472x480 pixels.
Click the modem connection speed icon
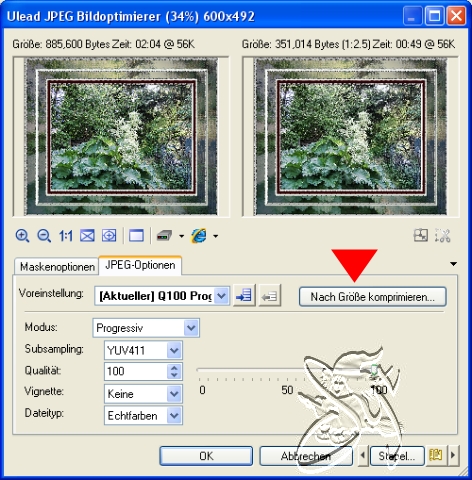click(x=164, y=236)
